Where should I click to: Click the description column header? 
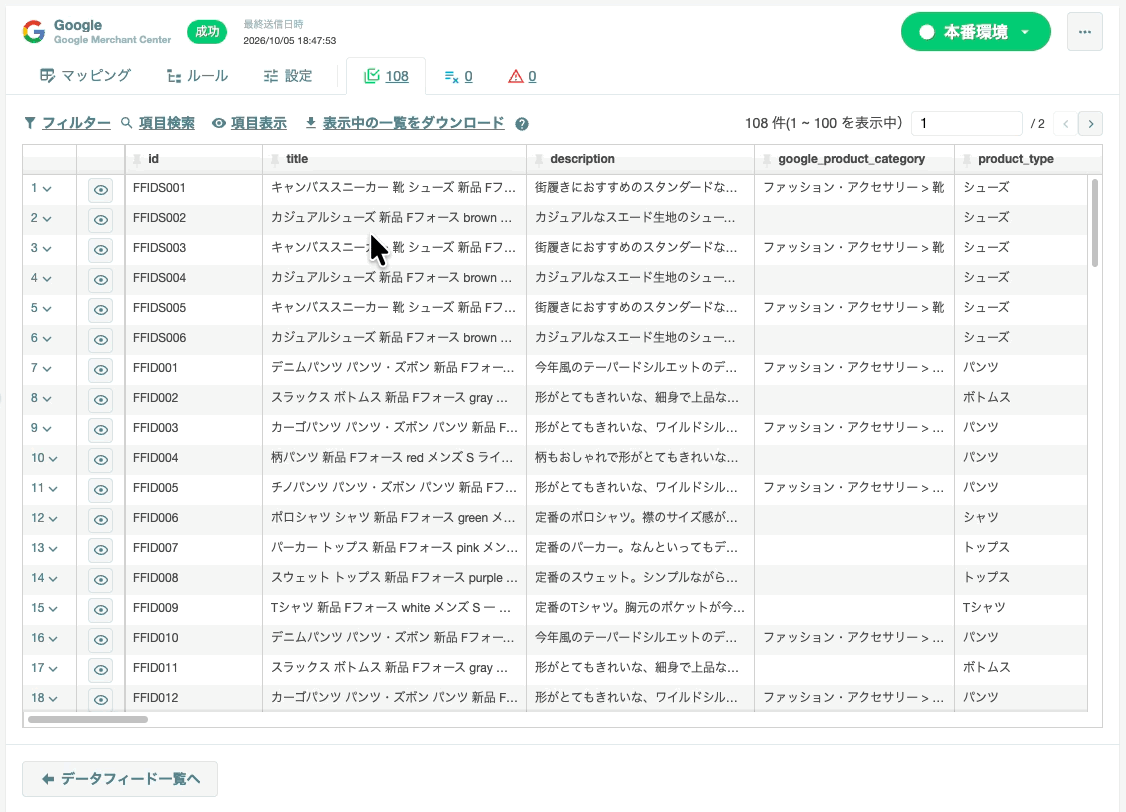pos(640,159)
